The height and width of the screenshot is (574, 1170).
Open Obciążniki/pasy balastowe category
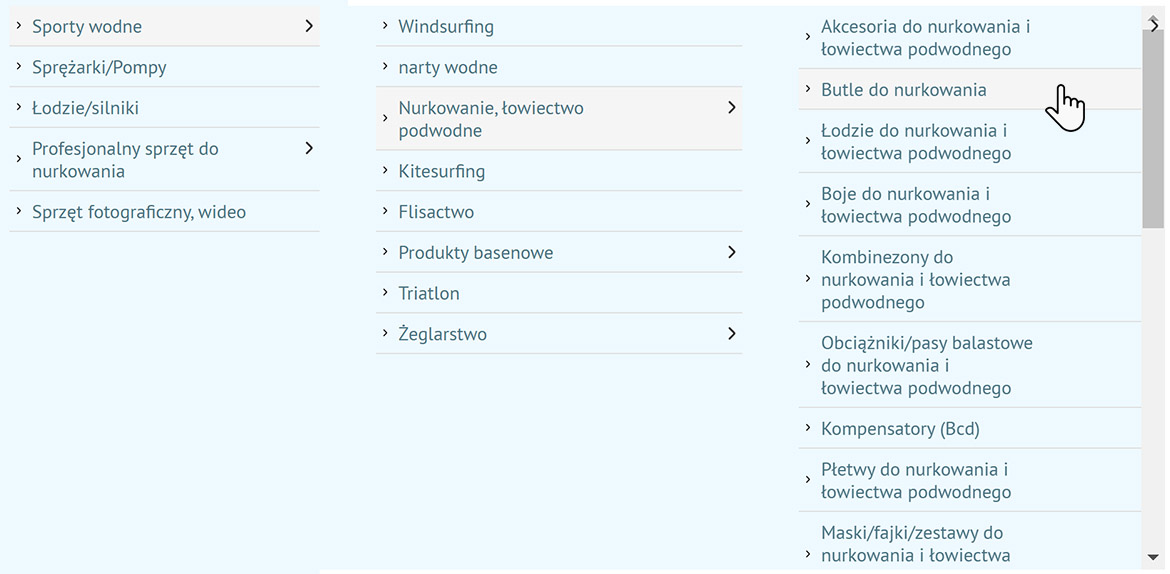pos(926,365)
